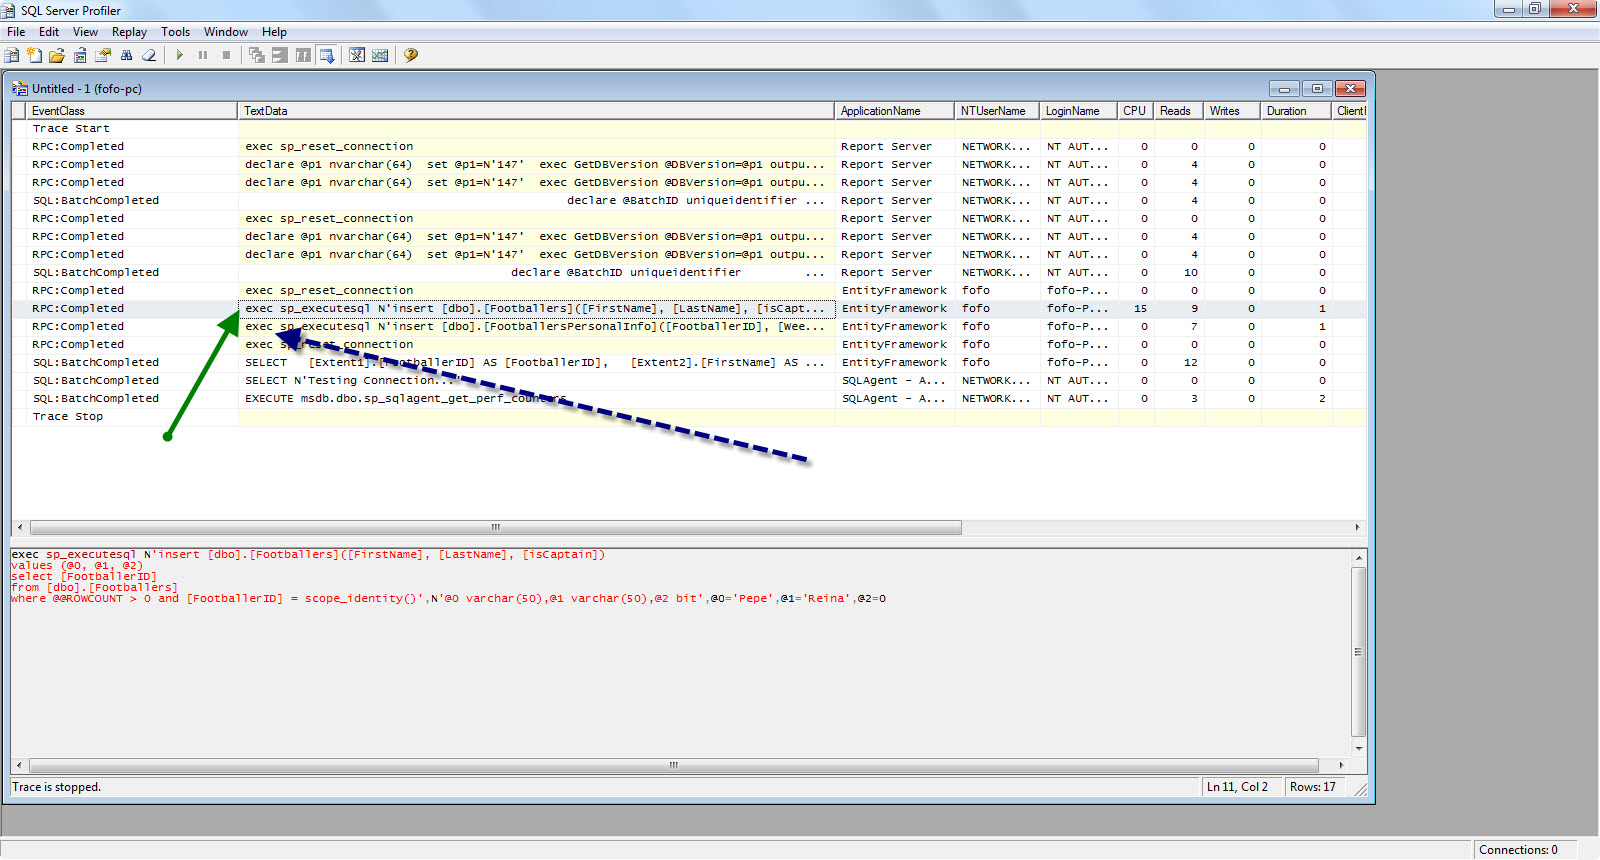The image size is (1600, 860).
Task: Click the Open Trace Table icon
Action: (x=80, y=55)
